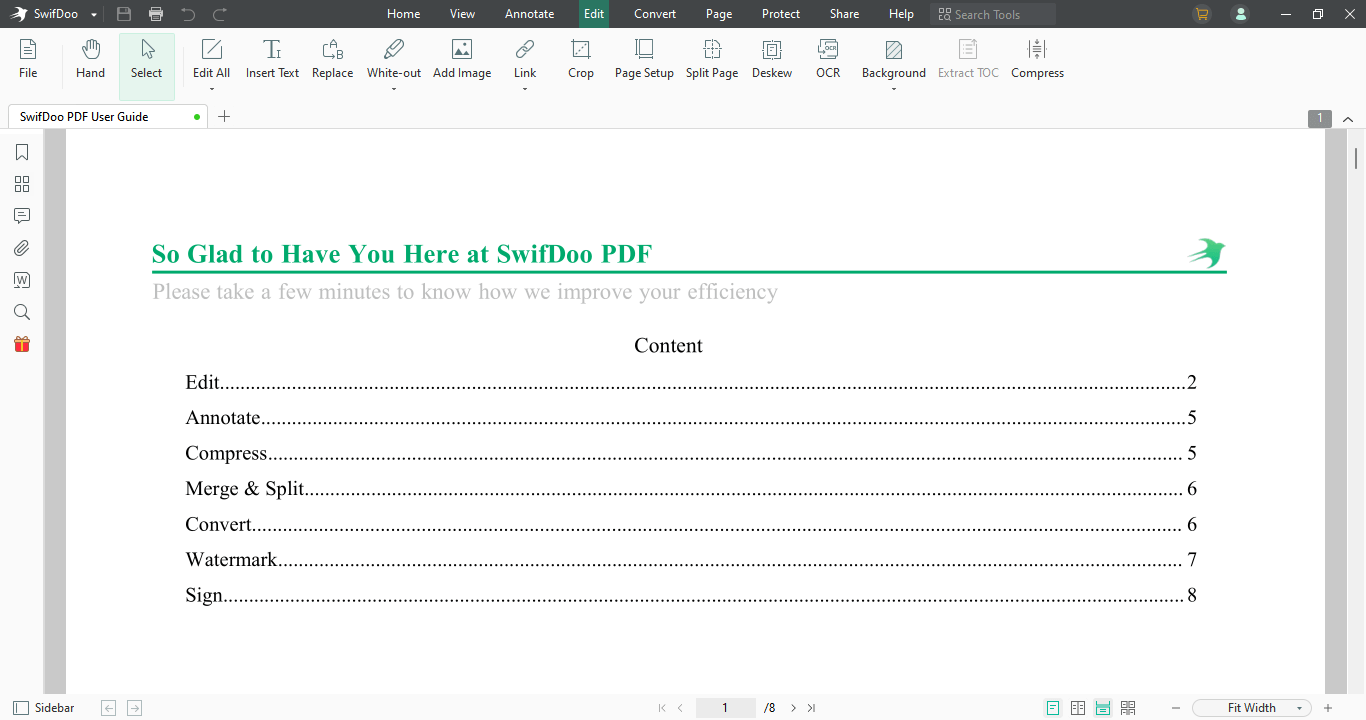Expand the Link dropdown arrow

pyautogui.click(x=525, y=90)
